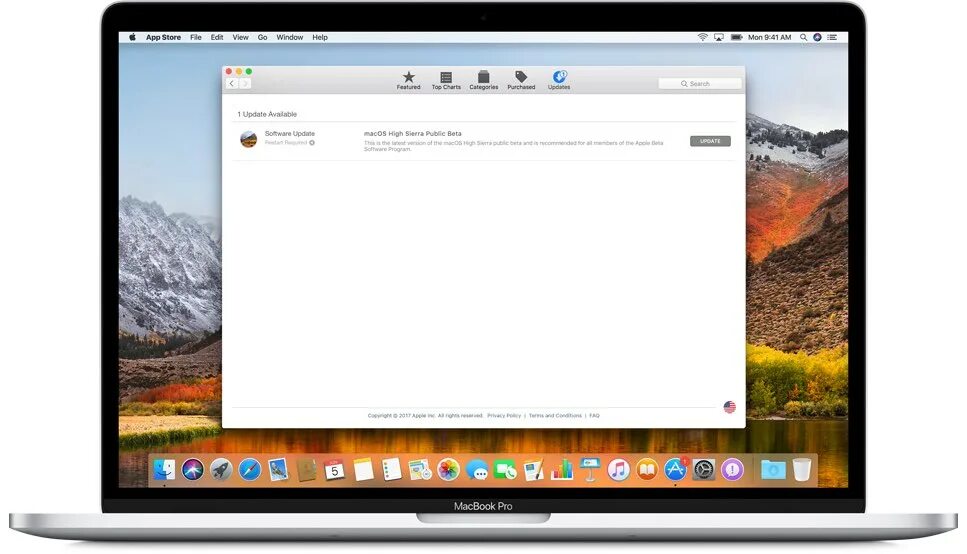Screen dimensions: 967x554
Task: Click the App Store Dock icon with badge
Action: click(675, 469)
